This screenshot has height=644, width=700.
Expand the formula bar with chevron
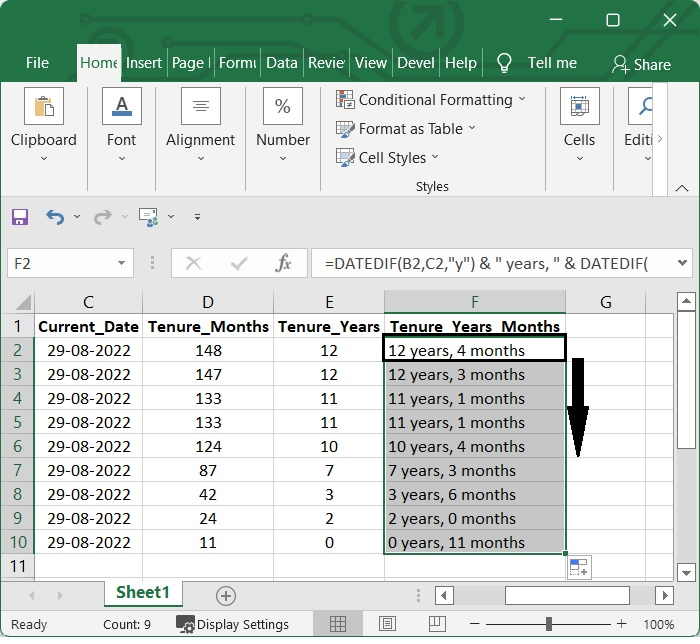[682, 263]
